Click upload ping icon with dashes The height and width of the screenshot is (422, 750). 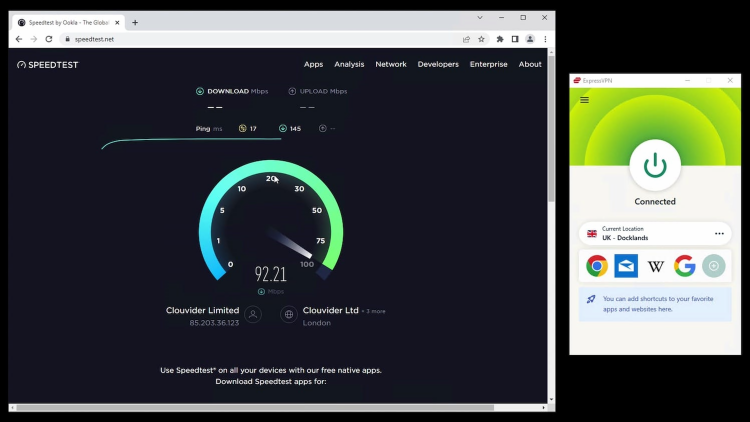[x=322, y=128]
